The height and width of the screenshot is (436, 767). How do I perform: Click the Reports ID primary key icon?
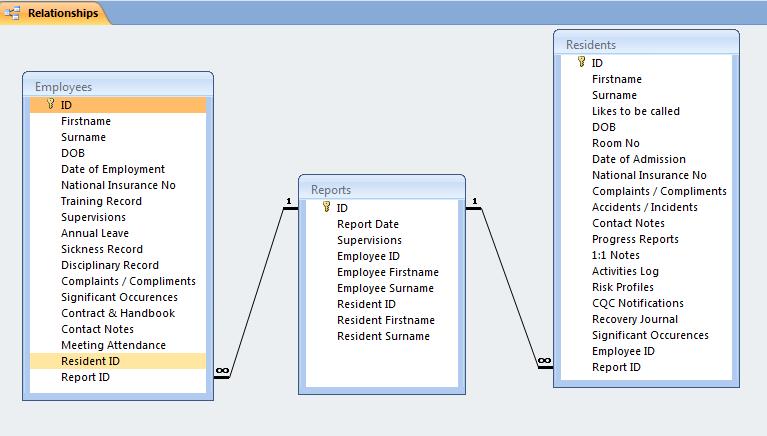326,207
